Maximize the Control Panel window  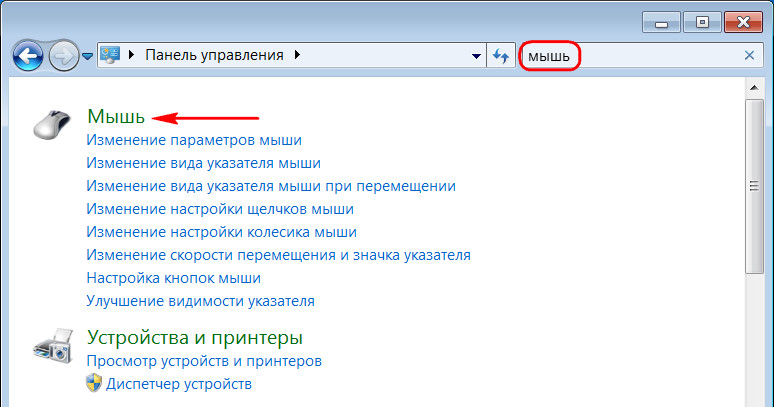click(702, 23)
